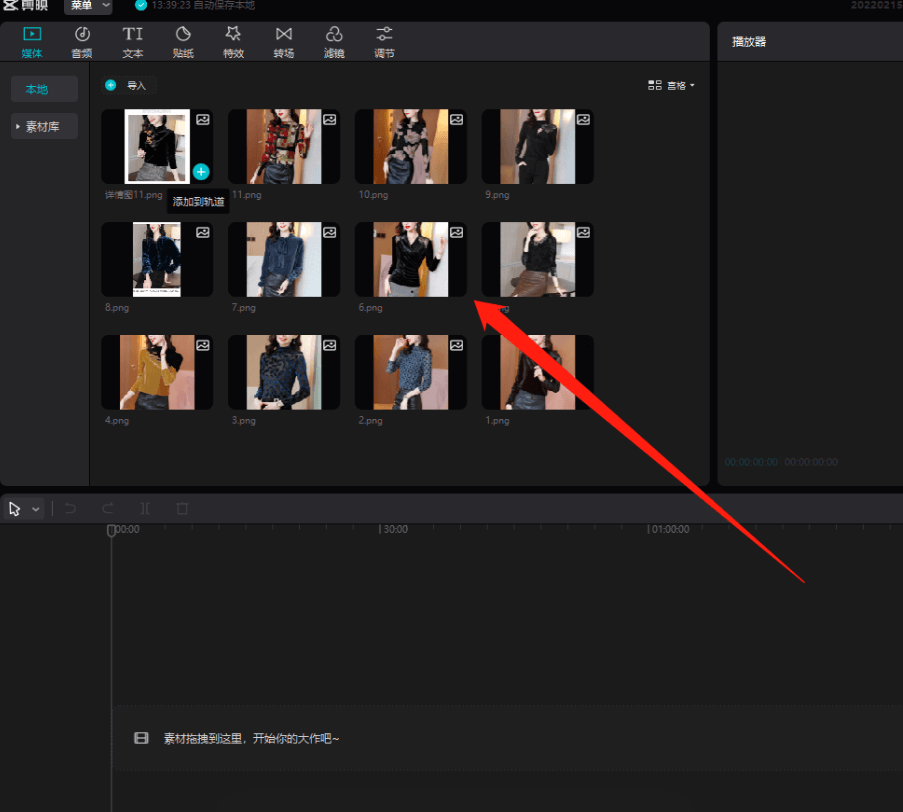Click the player timecode 00:00:00:00 display
This screenshot has width=903, height=812.
[751, 462]
